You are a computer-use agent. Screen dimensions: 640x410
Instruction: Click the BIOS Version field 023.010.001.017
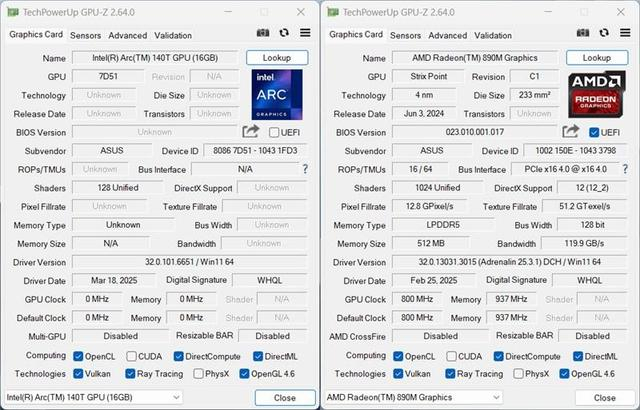point(475,132)
